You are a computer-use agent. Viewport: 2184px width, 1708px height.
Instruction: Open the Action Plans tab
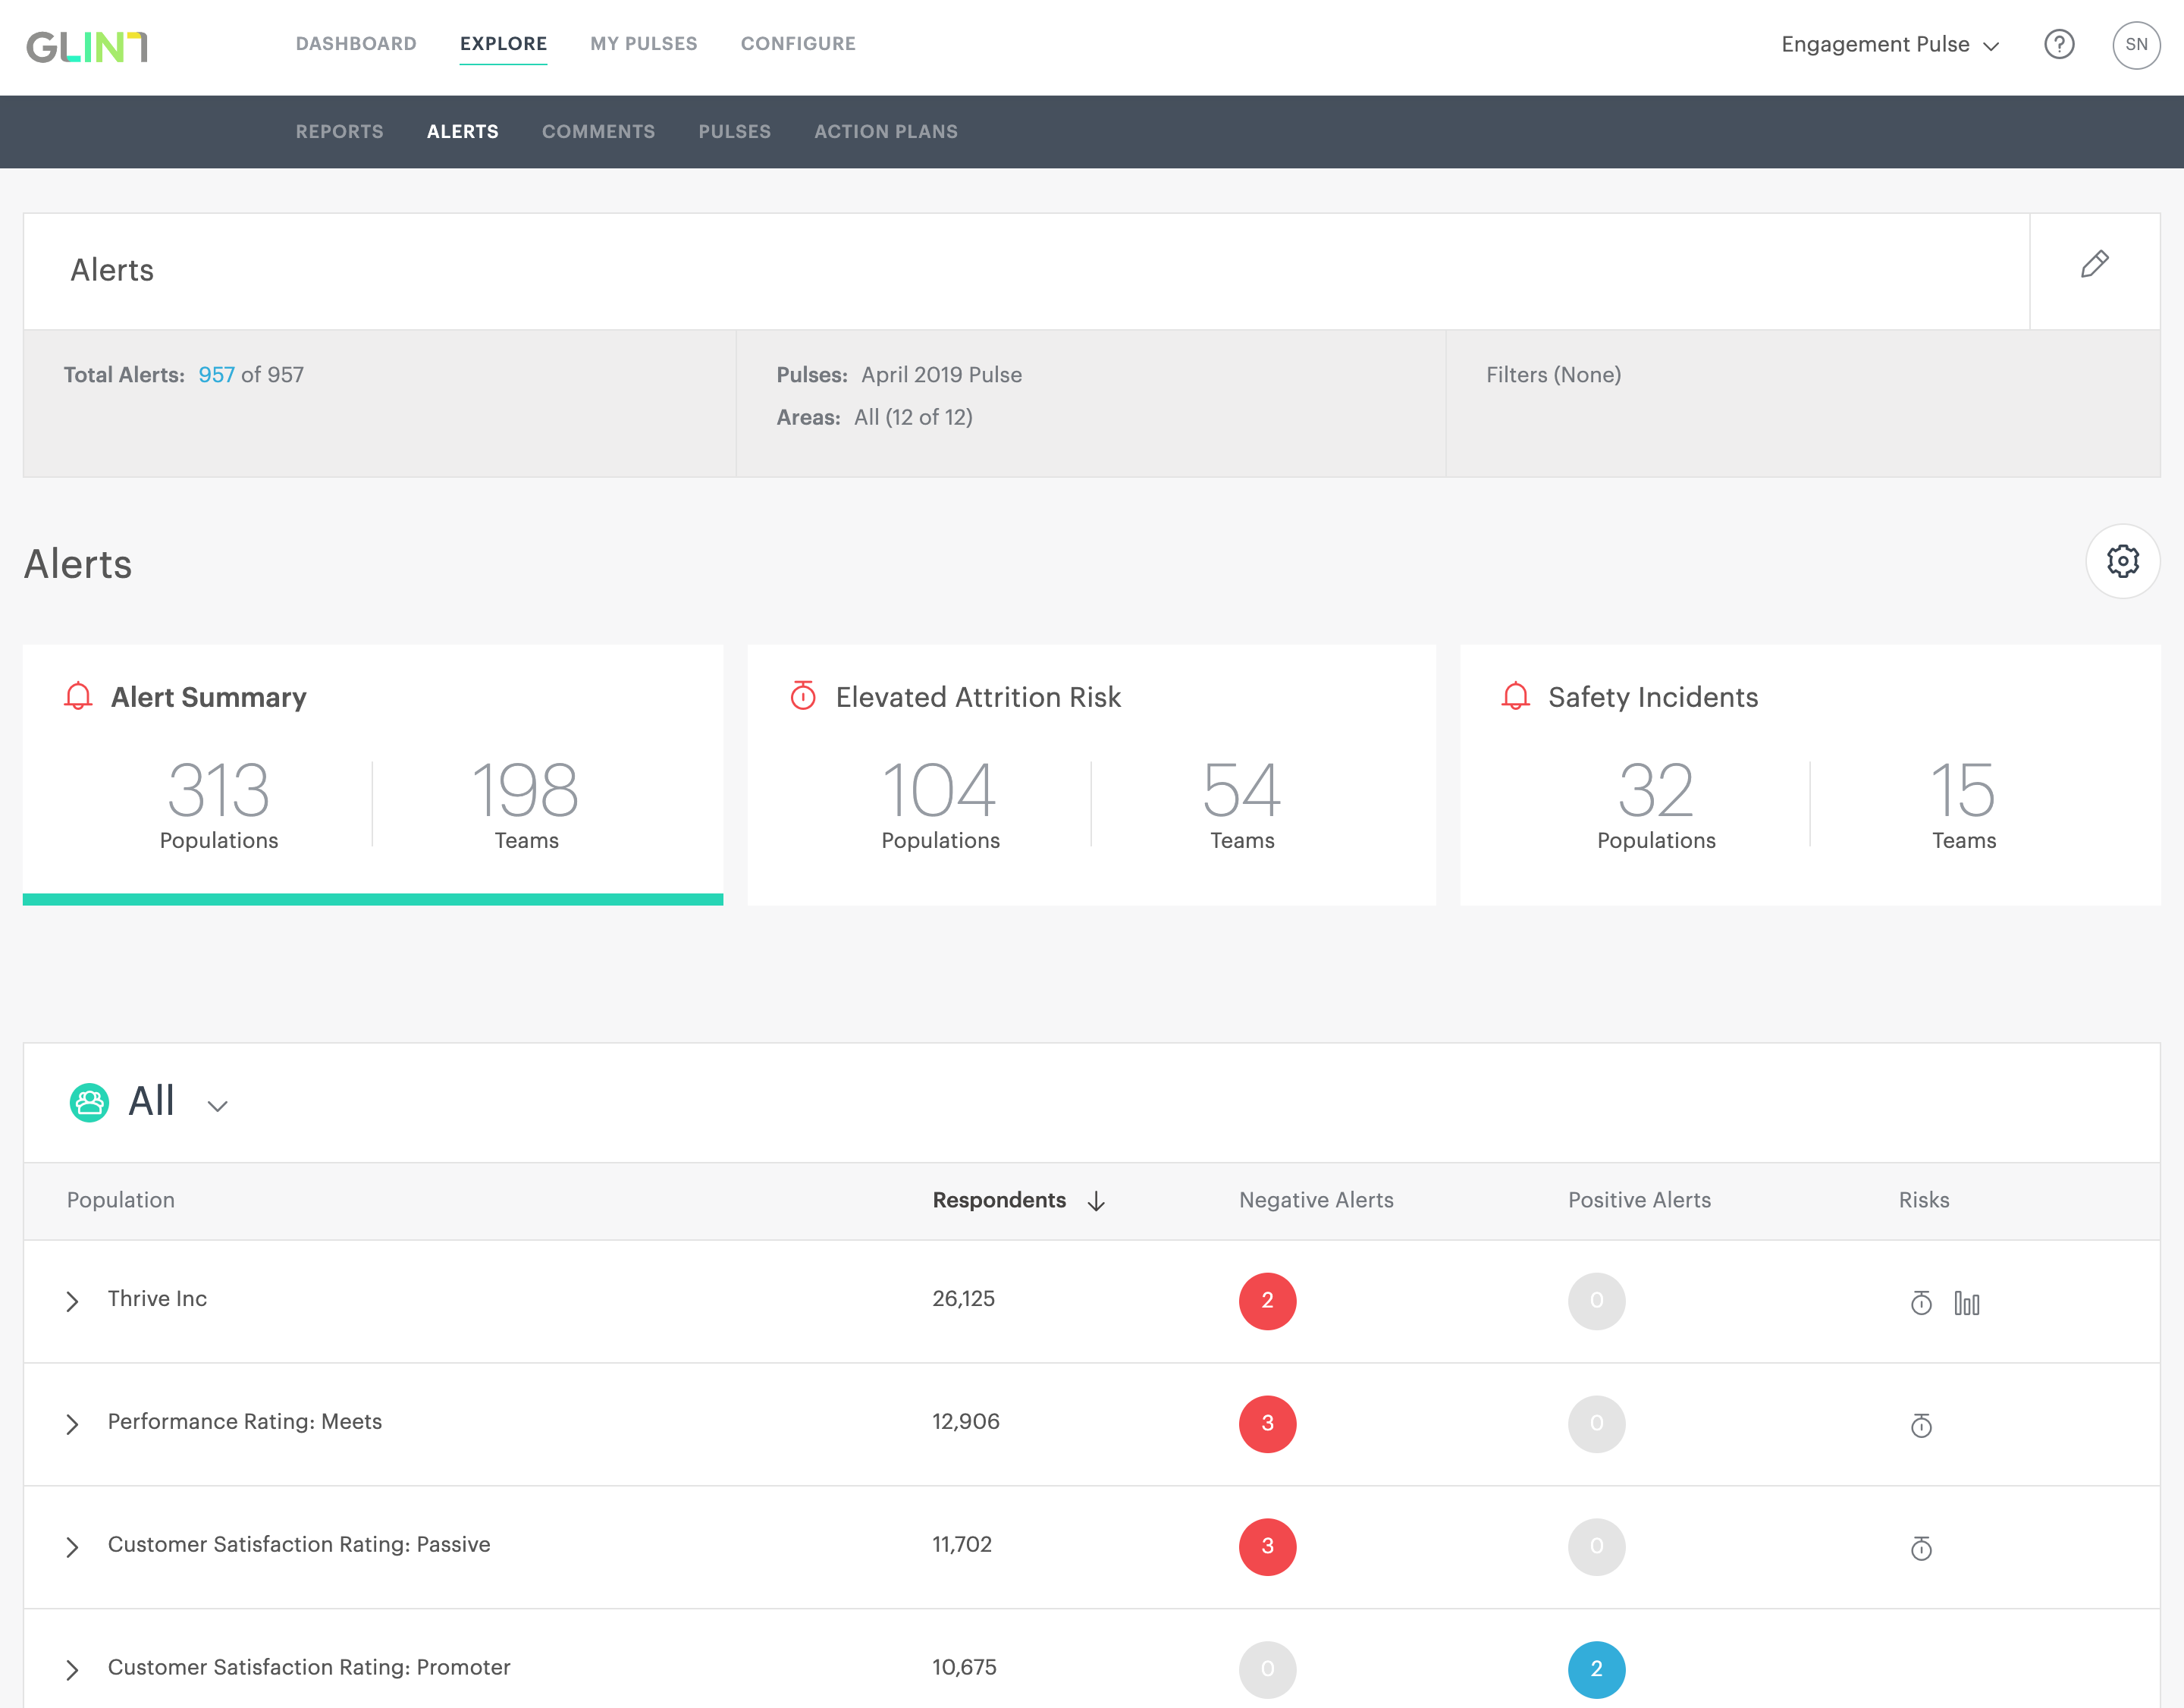tap(885, 131)
